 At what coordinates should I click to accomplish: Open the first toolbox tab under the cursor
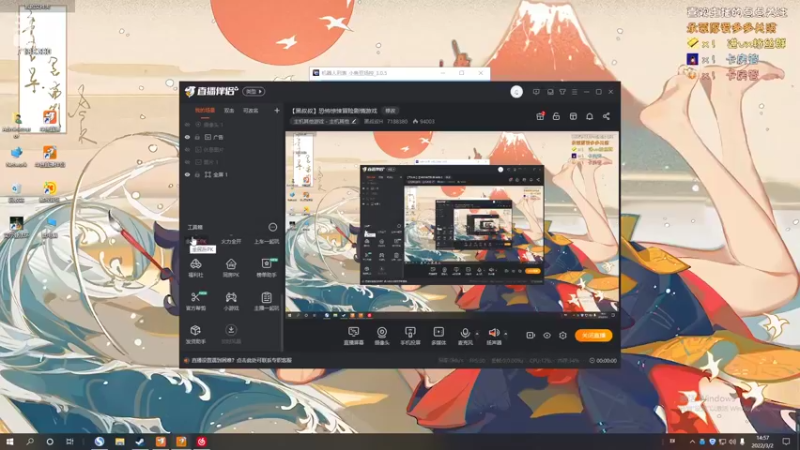click(197, 241)
